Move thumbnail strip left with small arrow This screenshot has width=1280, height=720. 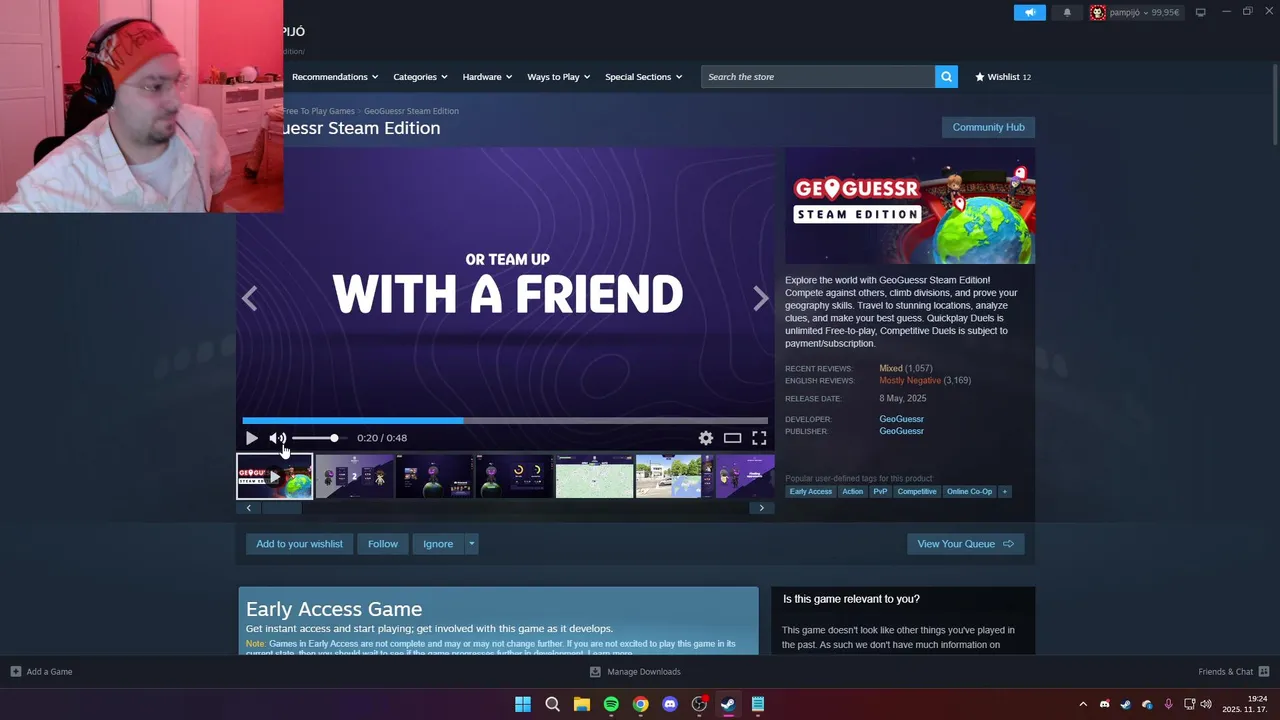click(x=248, y=508)
